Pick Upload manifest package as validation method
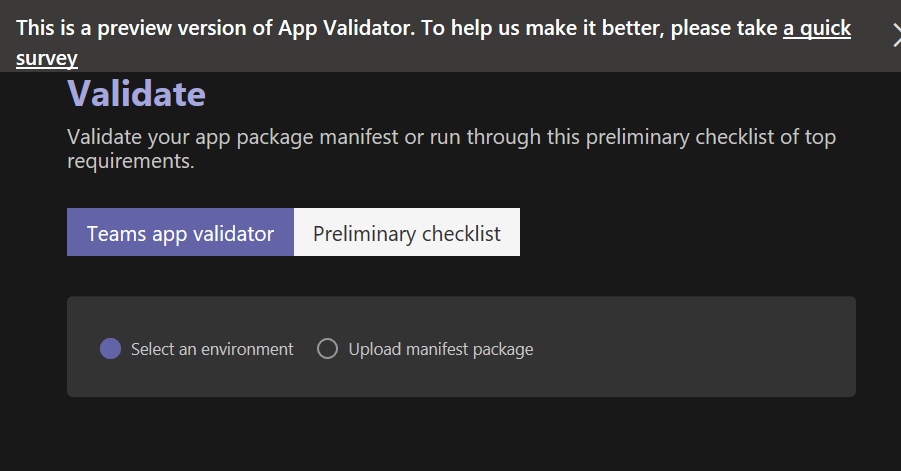Viewport: 901px width, 471px height. [x=327, y=349]
